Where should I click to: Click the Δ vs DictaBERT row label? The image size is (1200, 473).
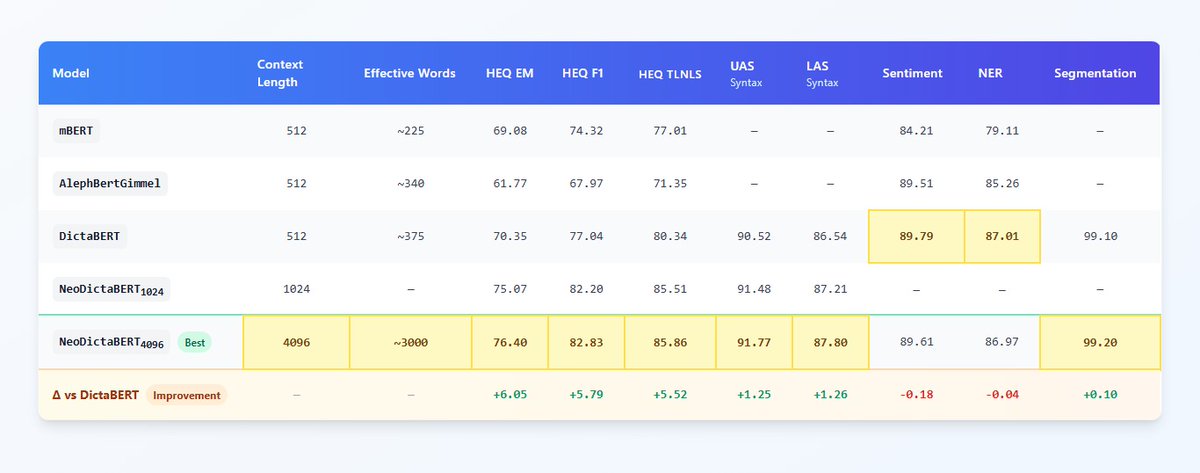(x=95, y=395)
